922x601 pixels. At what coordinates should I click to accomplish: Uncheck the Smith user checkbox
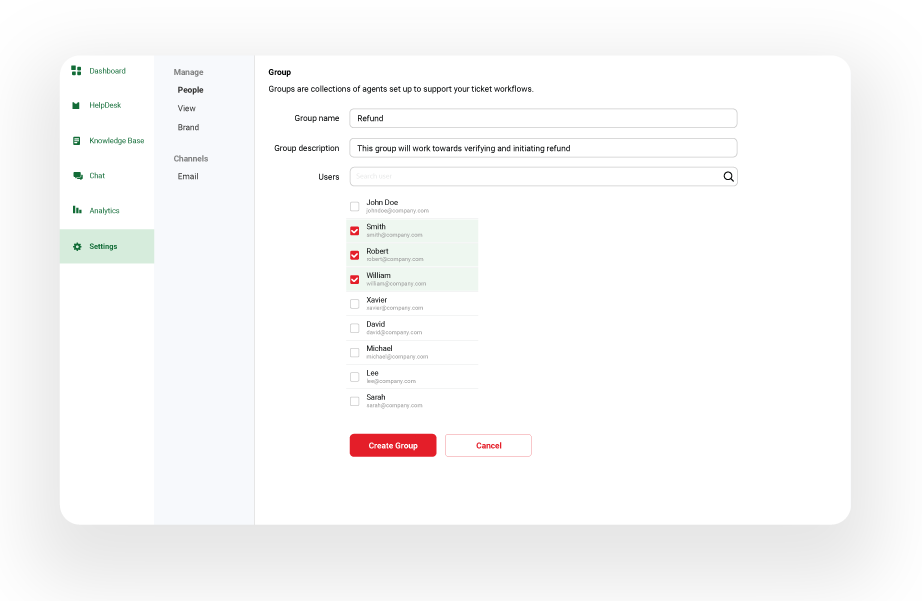click(355, 231)
